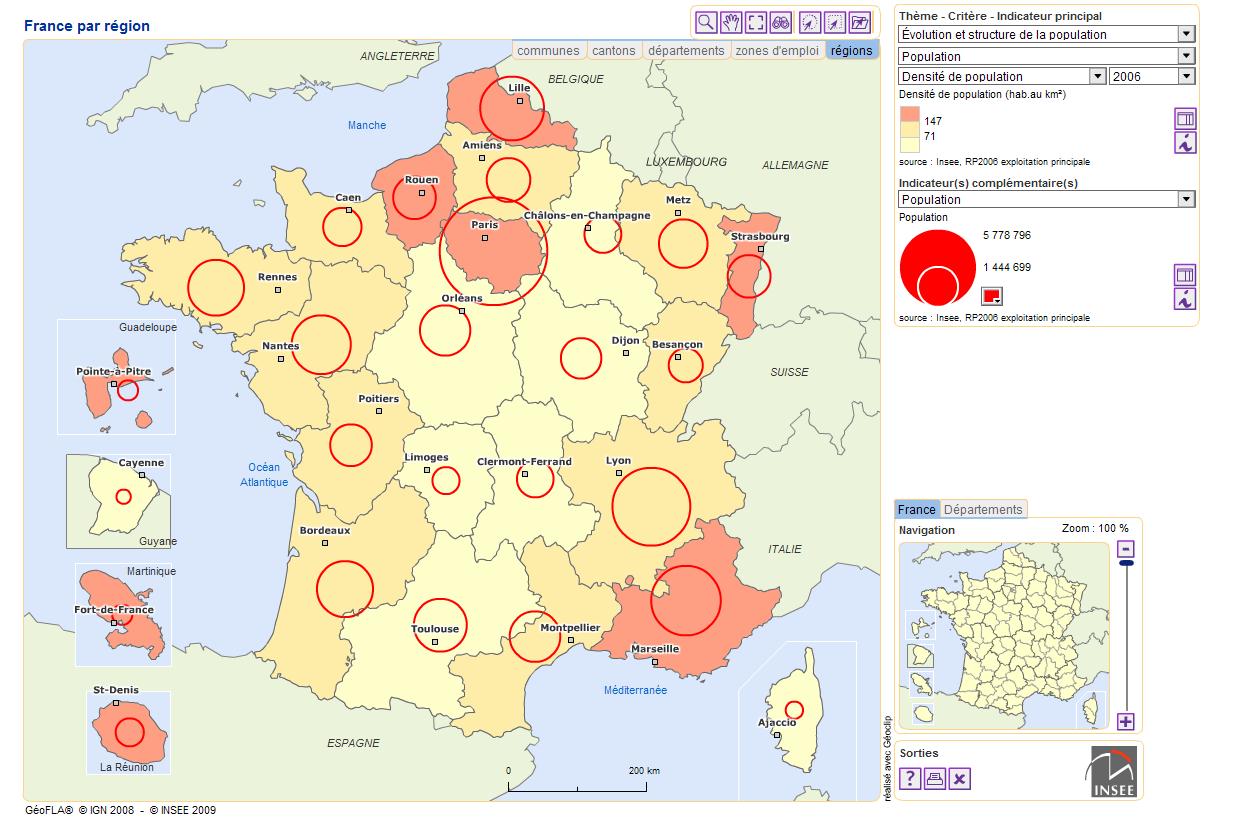
Task: Select the Départements navigation tab
Action: tap(984, 509)
